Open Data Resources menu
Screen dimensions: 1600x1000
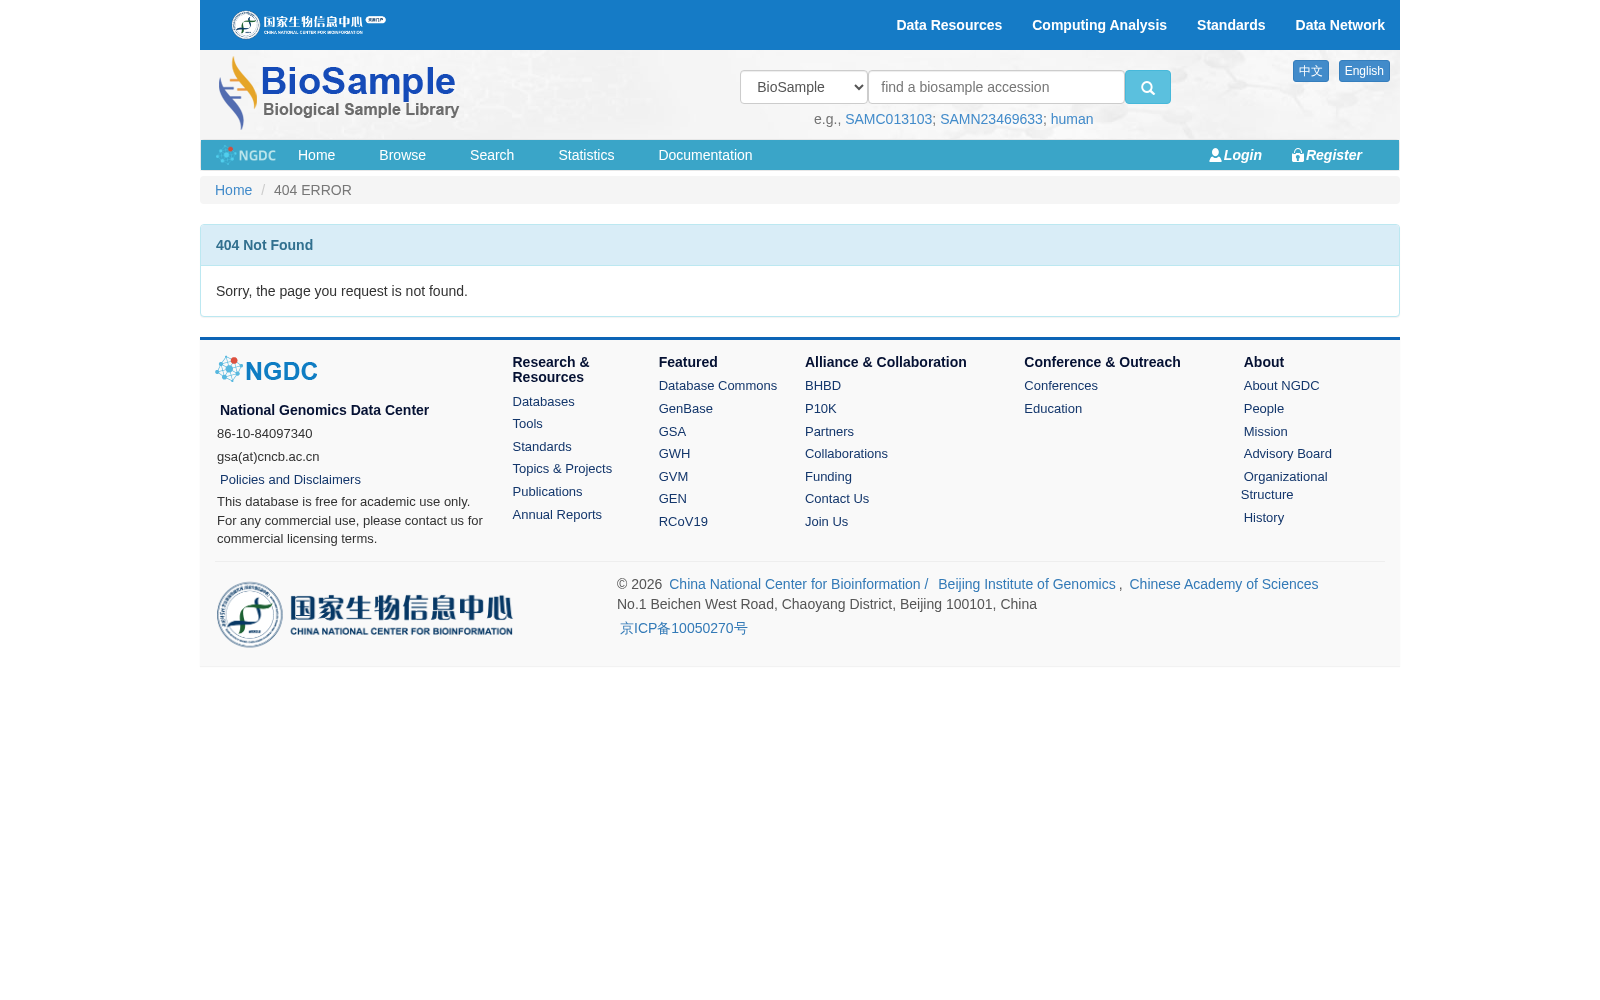click(949, 25)
